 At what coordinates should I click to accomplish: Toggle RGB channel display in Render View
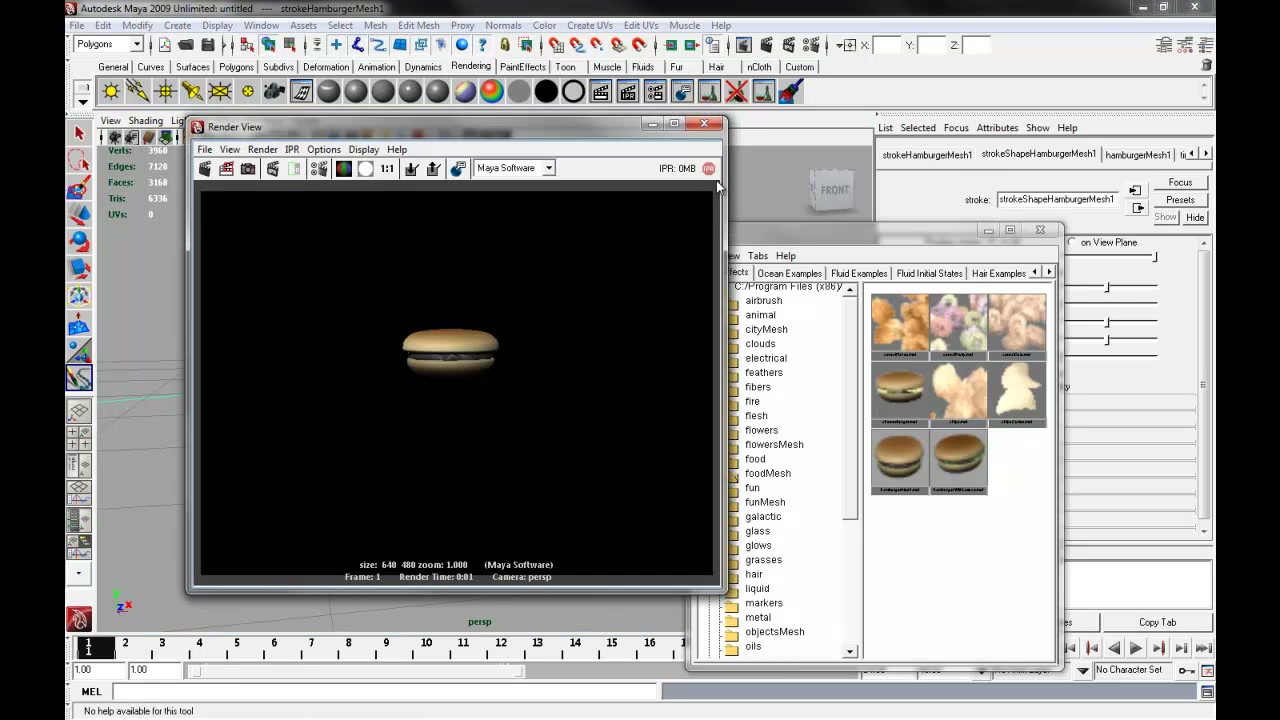coord(343,169)
